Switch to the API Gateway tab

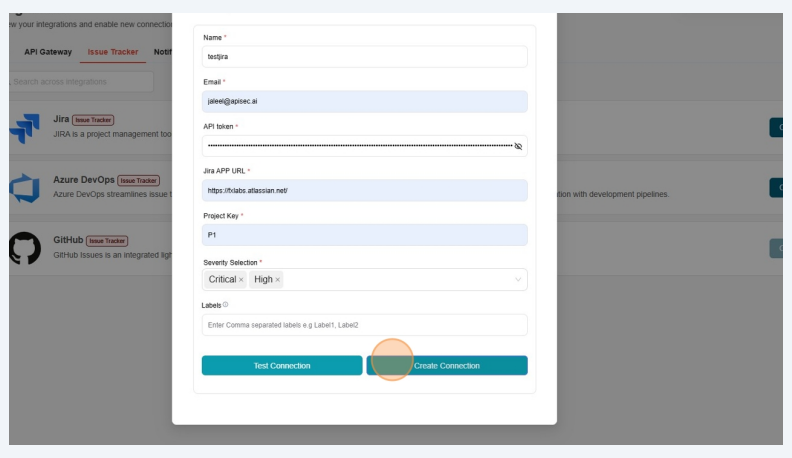pyautogui.click(x=48, y=51)
